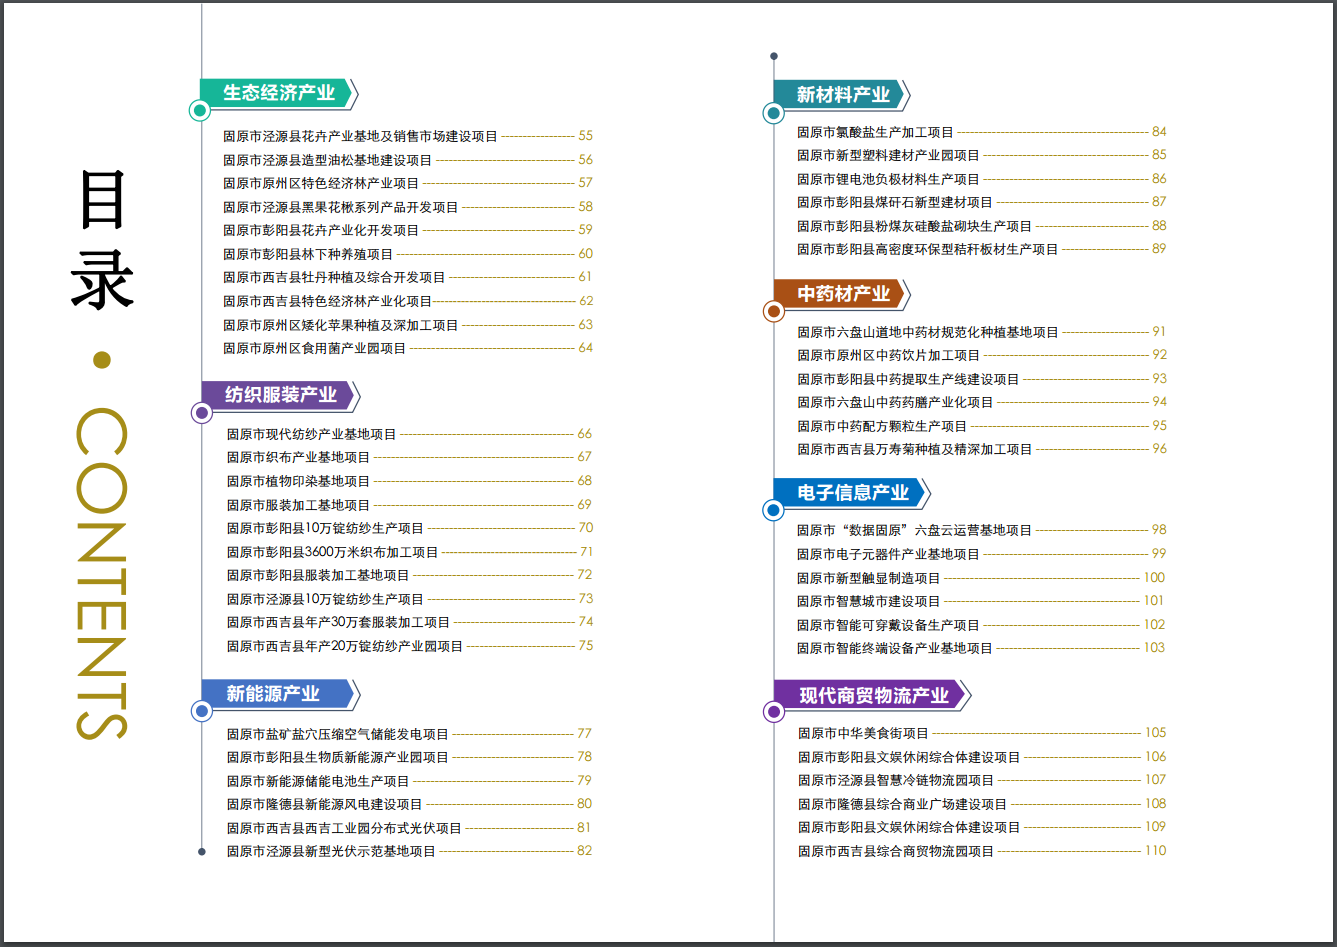Go to the 固原市智慧城市建设项目 entry
The image size is (1337, 947).
tap(868, 601)
